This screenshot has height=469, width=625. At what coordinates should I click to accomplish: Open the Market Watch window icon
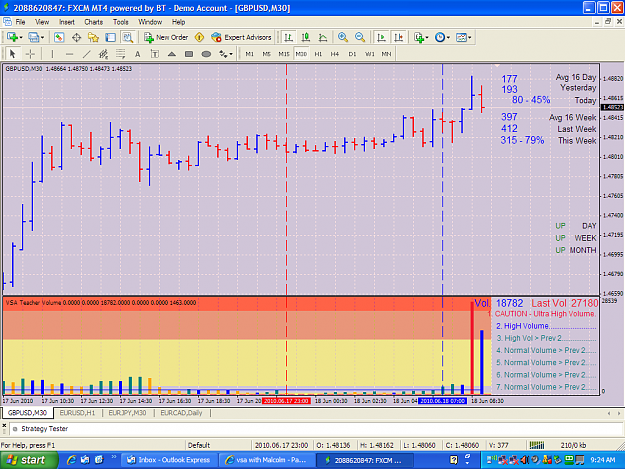pyautogui.click(x=59, y=37)
